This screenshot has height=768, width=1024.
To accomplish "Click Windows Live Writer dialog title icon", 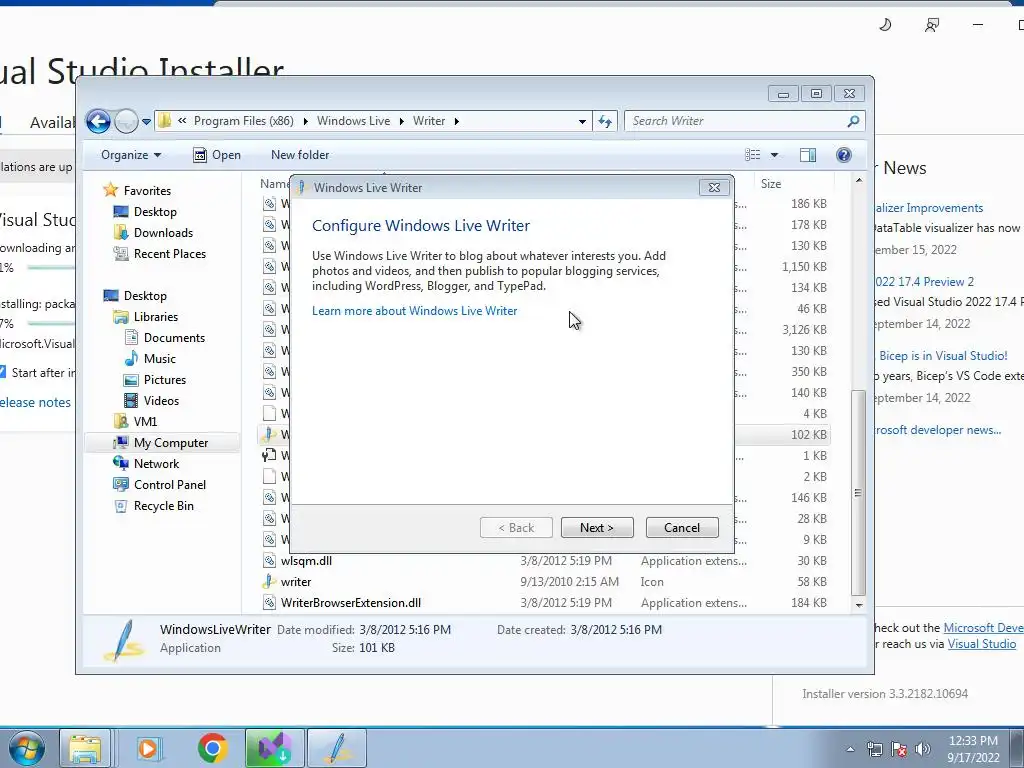I will click(301, 187).
